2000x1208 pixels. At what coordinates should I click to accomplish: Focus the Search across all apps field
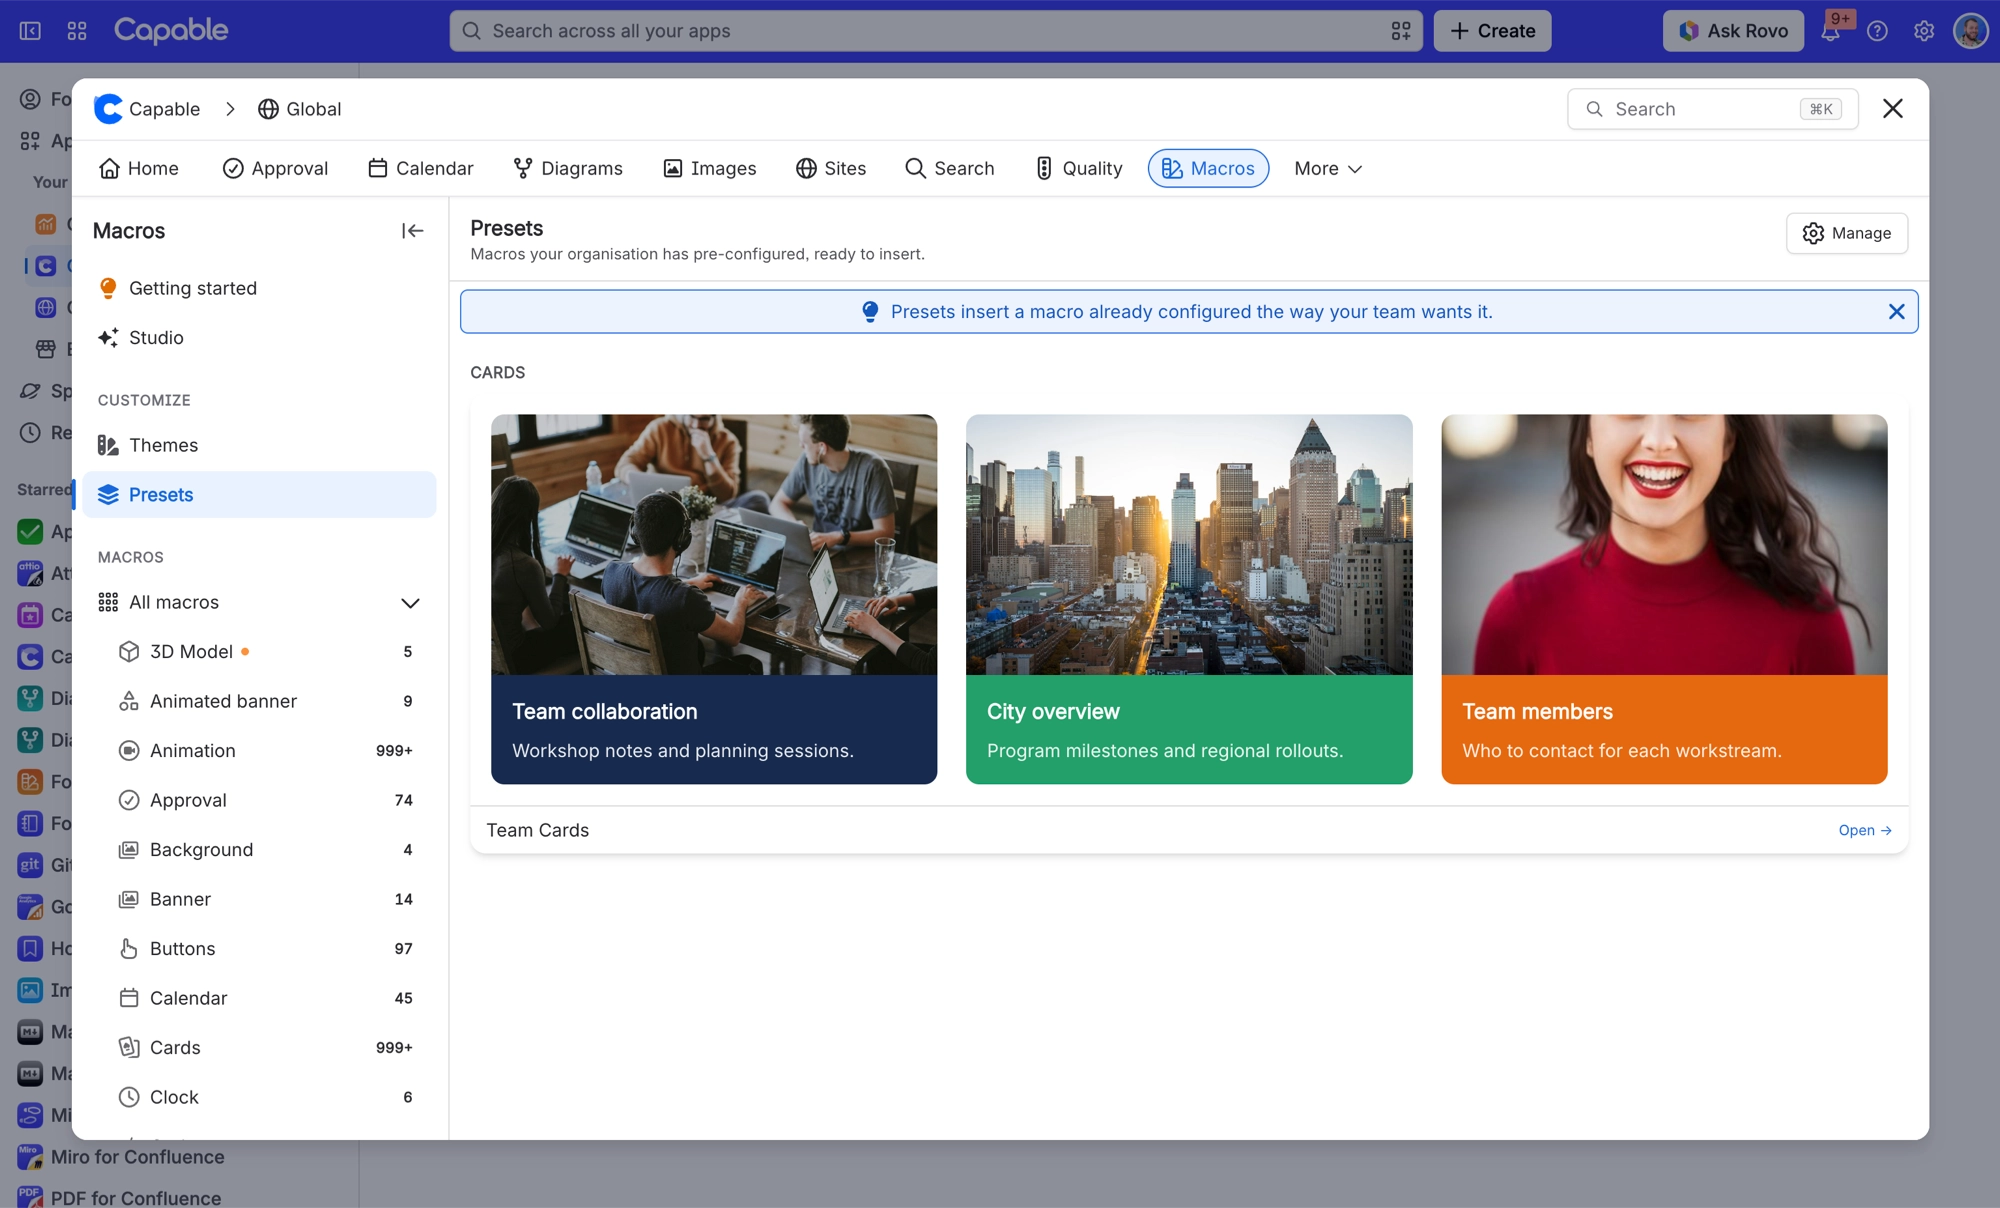tap(935, 31)
